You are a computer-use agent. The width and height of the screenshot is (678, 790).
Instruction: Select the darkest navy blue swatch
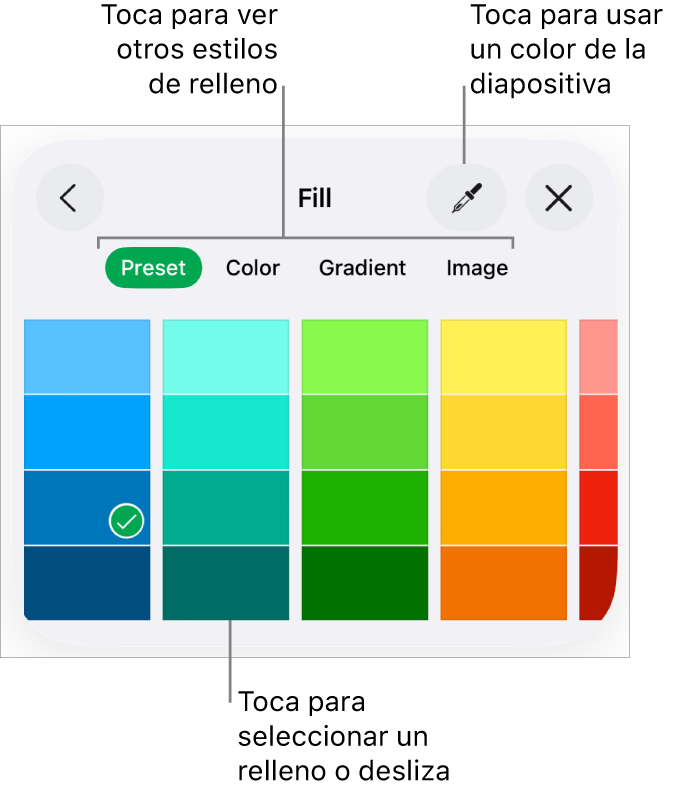tap(87, 583)
